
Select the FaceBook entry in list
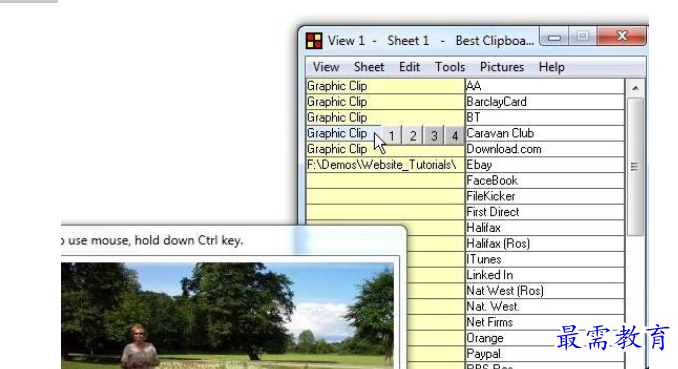tap(545, 180)
